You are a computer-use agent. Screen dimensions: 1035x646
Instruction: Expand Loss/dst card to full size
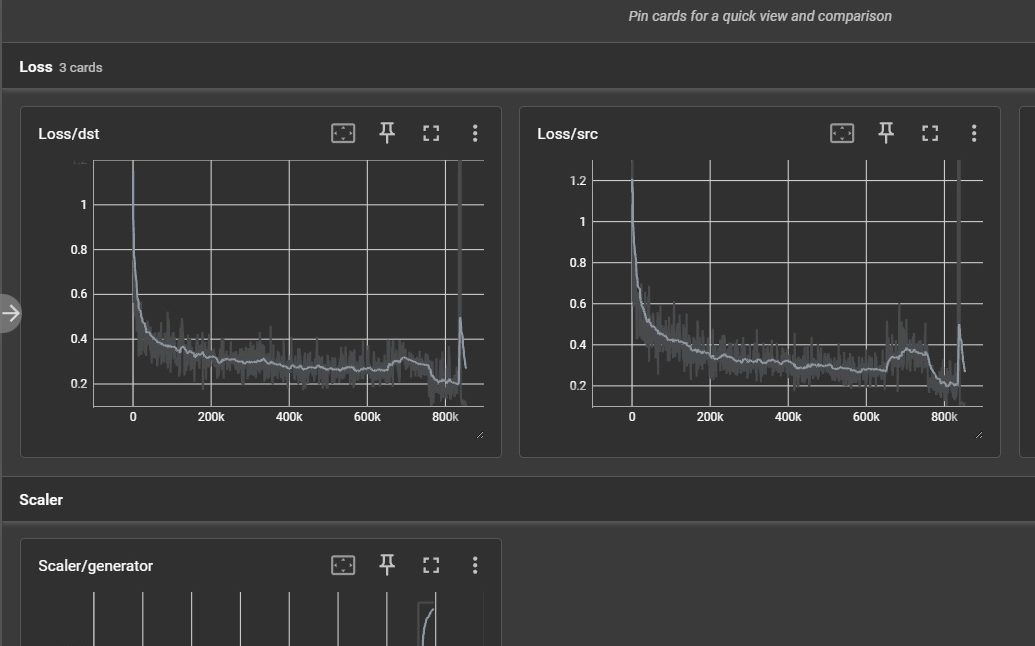point(431,133)
